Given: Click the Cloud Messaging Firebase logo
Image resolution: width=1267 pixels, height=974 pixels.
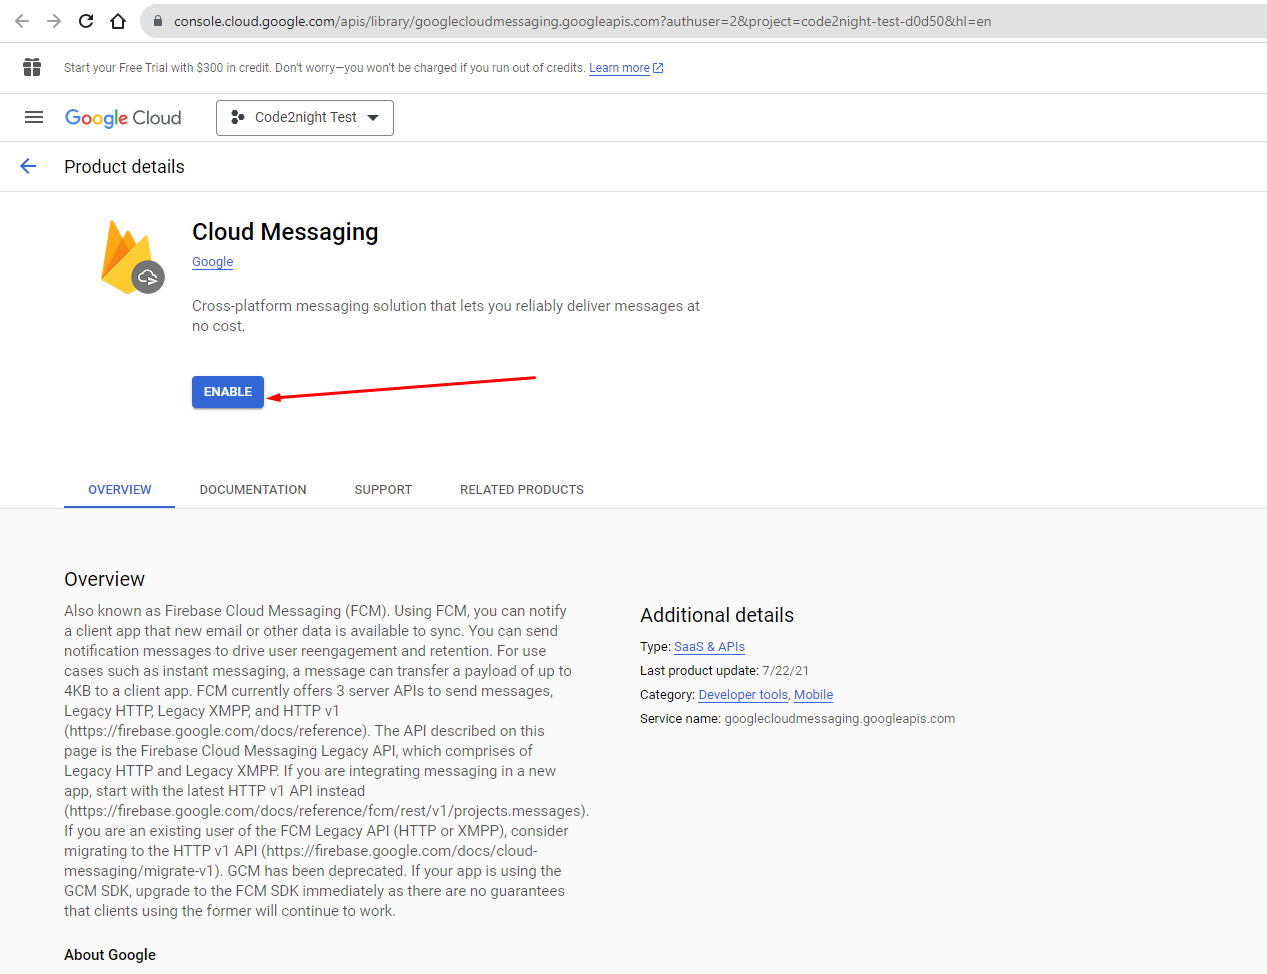Looking at the screenshot, I should 132,257.
